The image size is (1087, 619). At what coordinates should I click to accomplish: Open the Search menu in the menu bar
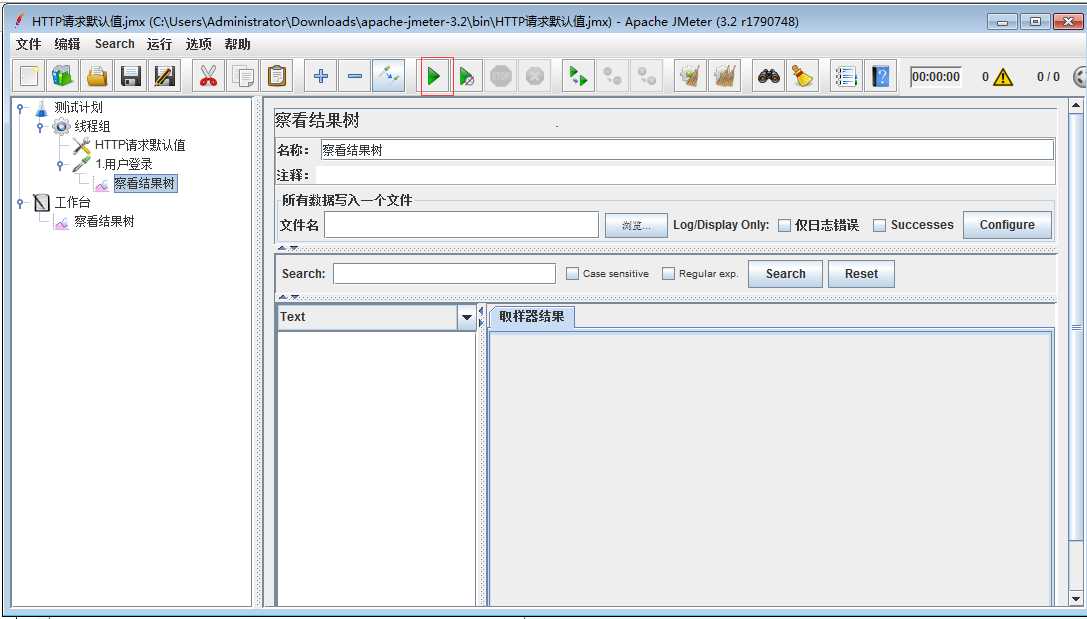(114, 44)
